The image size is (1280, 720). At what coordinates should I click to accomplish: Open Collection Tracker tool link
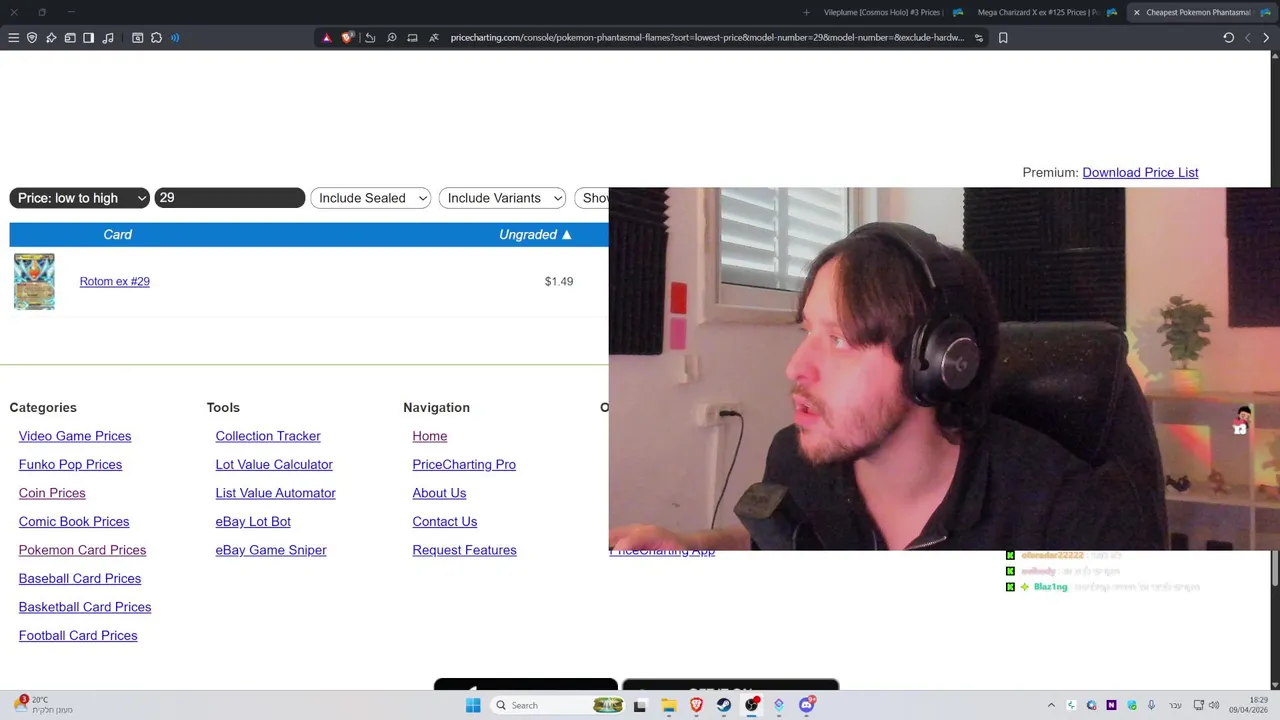[x=268, y=436]
